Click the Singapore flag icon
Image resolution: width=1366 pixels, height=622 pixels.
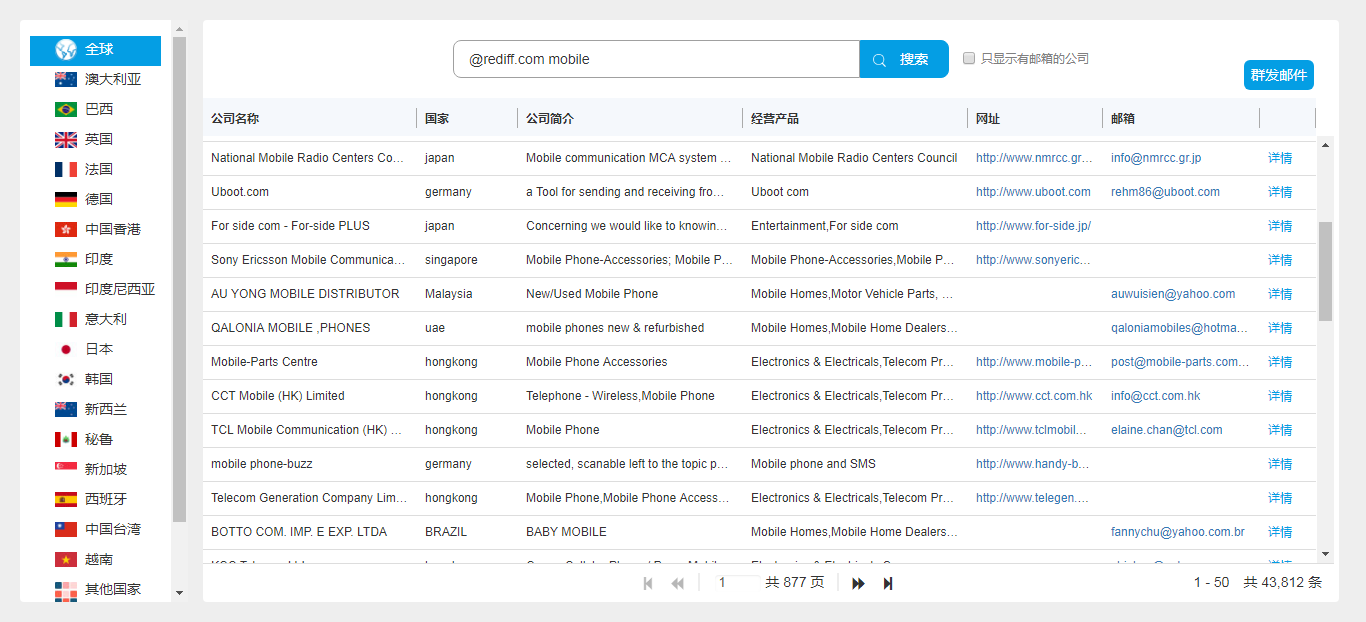pyautogui.click(x=66, y=469)
